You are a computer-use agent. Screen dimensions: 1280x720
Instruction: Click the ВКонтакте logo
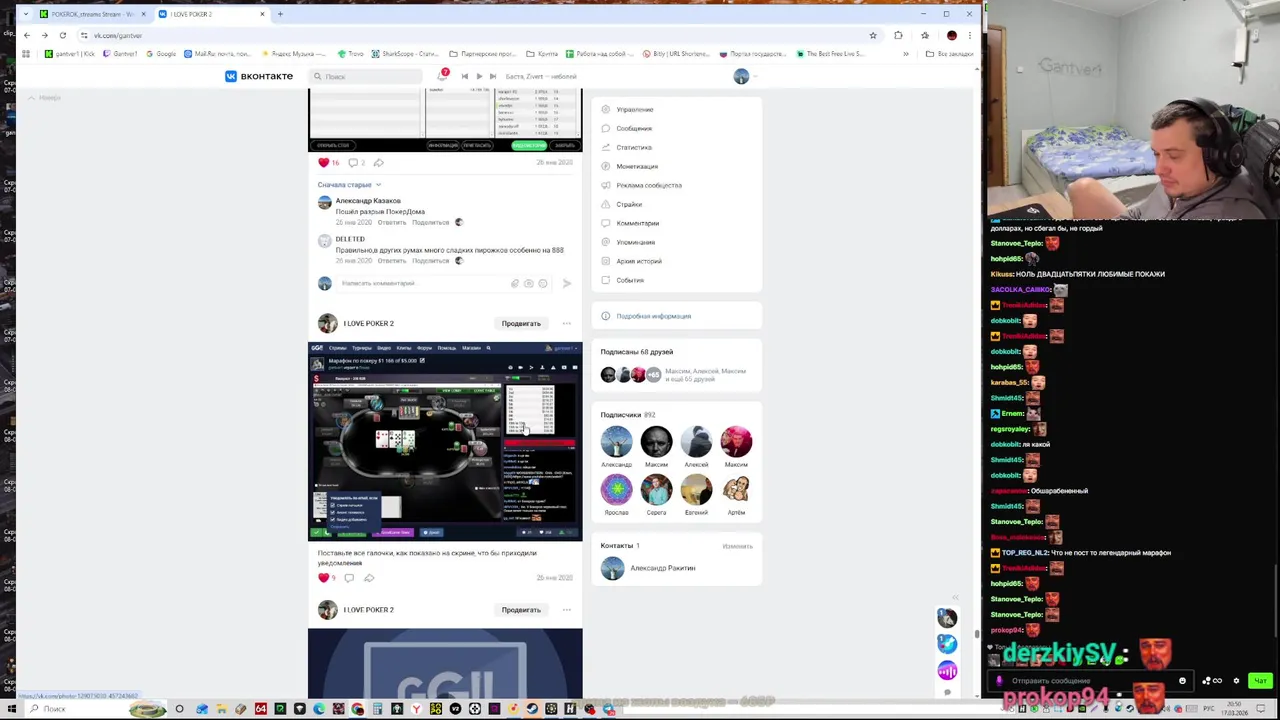[259, 76]
